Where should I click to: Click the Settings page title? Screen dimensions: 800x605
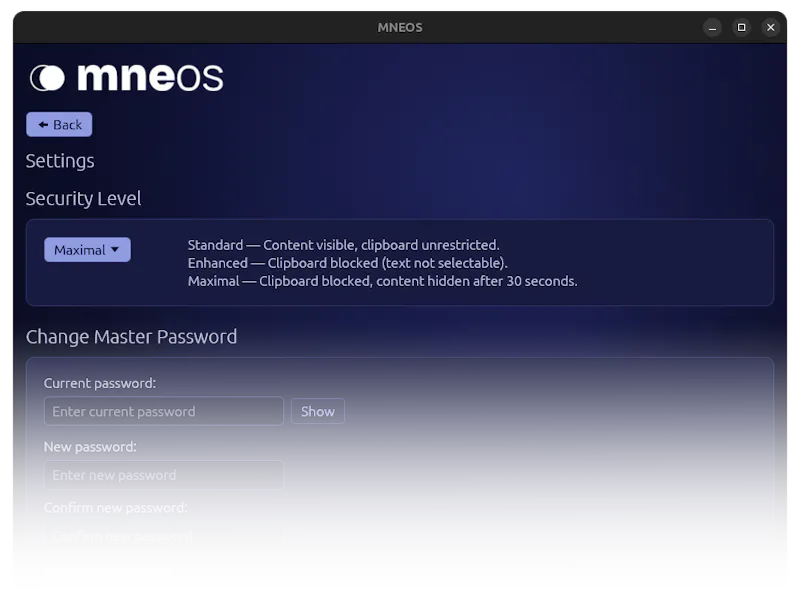[60, 161]
